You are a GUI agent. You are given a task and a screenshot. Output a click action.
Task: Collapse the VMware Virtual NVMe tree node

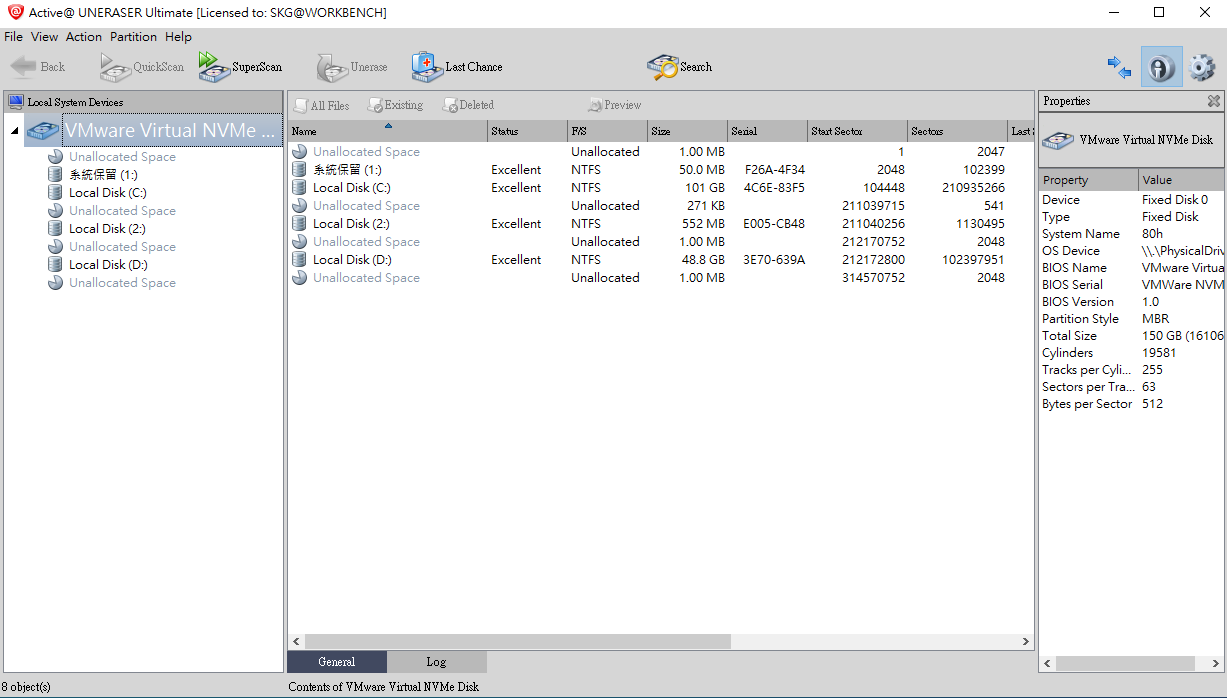(14, 130)
